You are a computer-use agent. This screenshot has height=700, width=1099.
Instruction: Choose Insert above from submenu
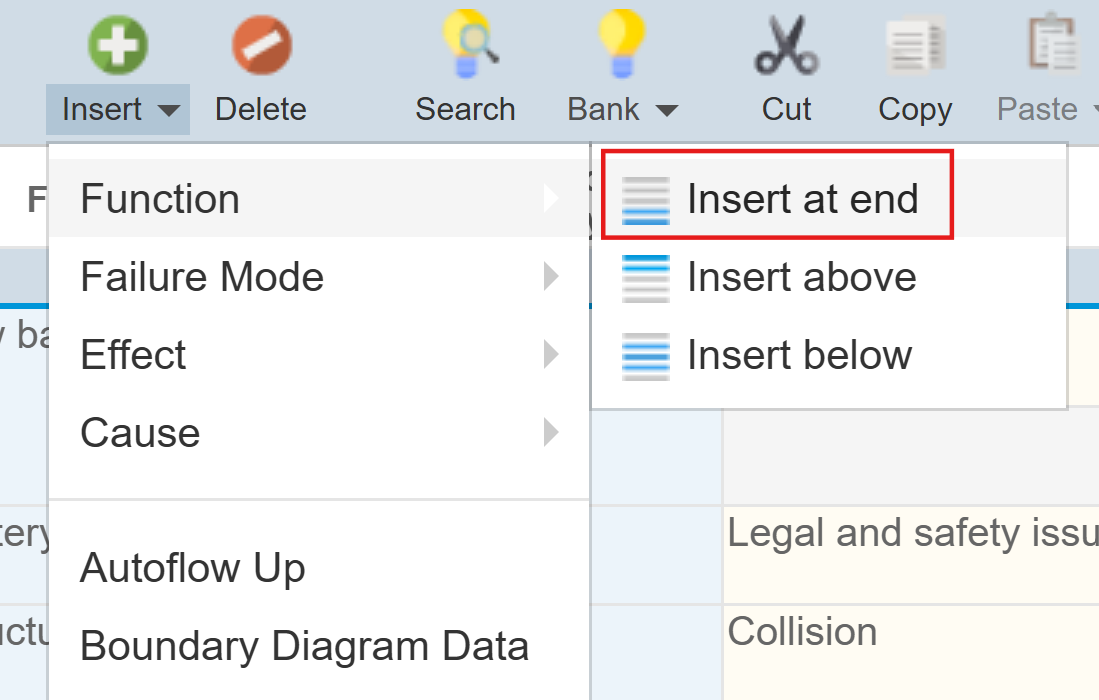(x=801, y=277)
